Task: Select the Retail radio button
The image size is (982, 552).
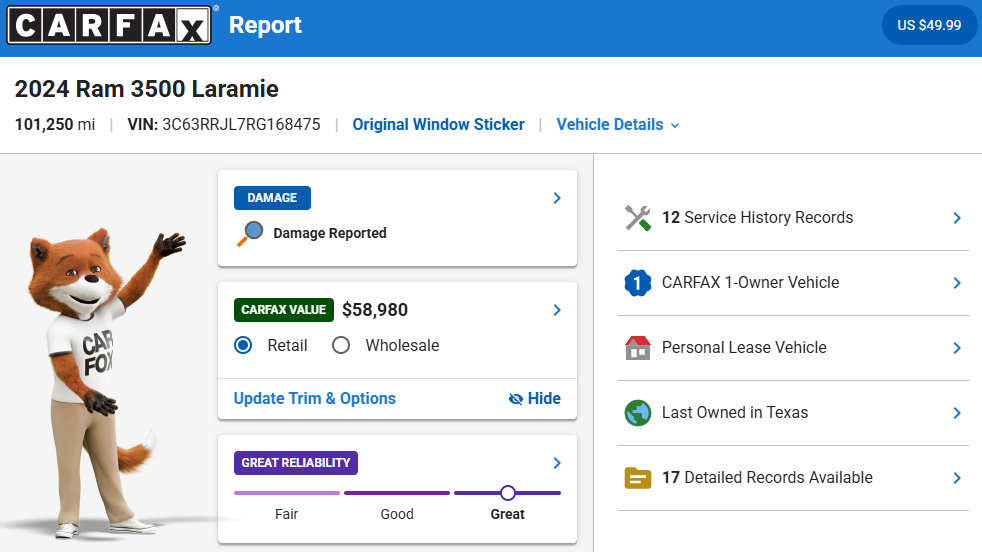Action: click(243, 345)
